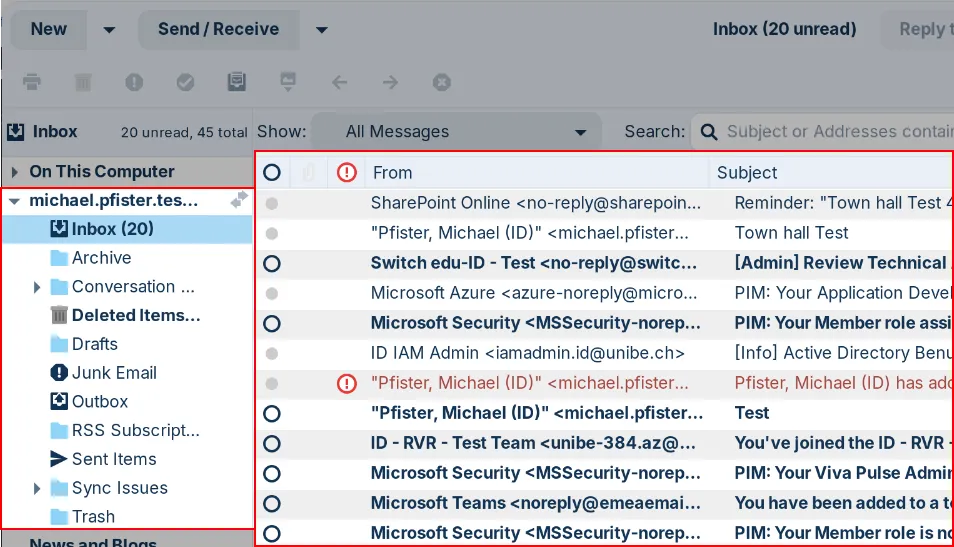
Task: Click the Stop cancel toolbar icon
Action: click(442, 82)
